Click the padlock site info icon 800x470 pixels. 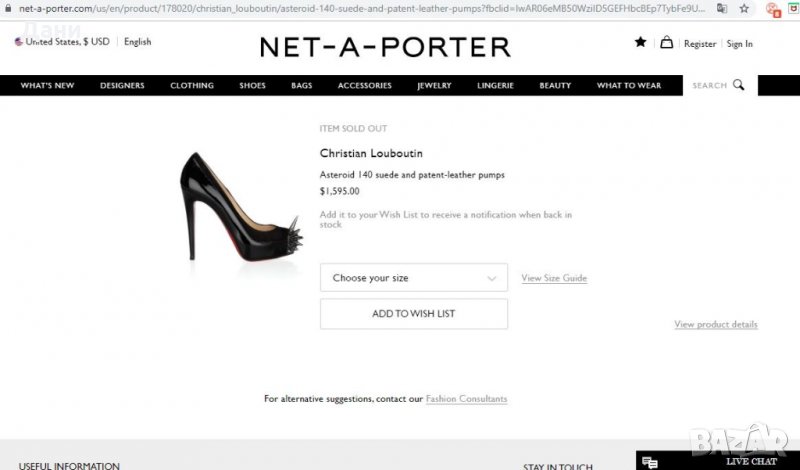(7, 8)
